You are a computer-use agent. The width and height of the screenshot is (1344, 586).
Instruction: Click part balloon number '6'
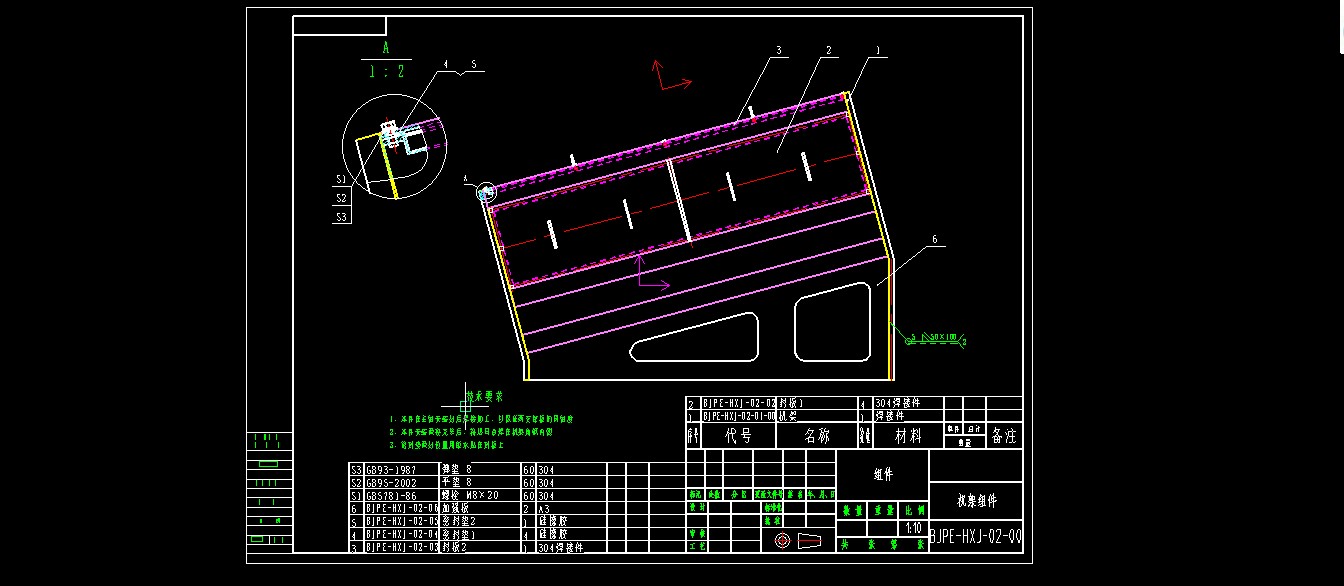(x=934, y=239)
